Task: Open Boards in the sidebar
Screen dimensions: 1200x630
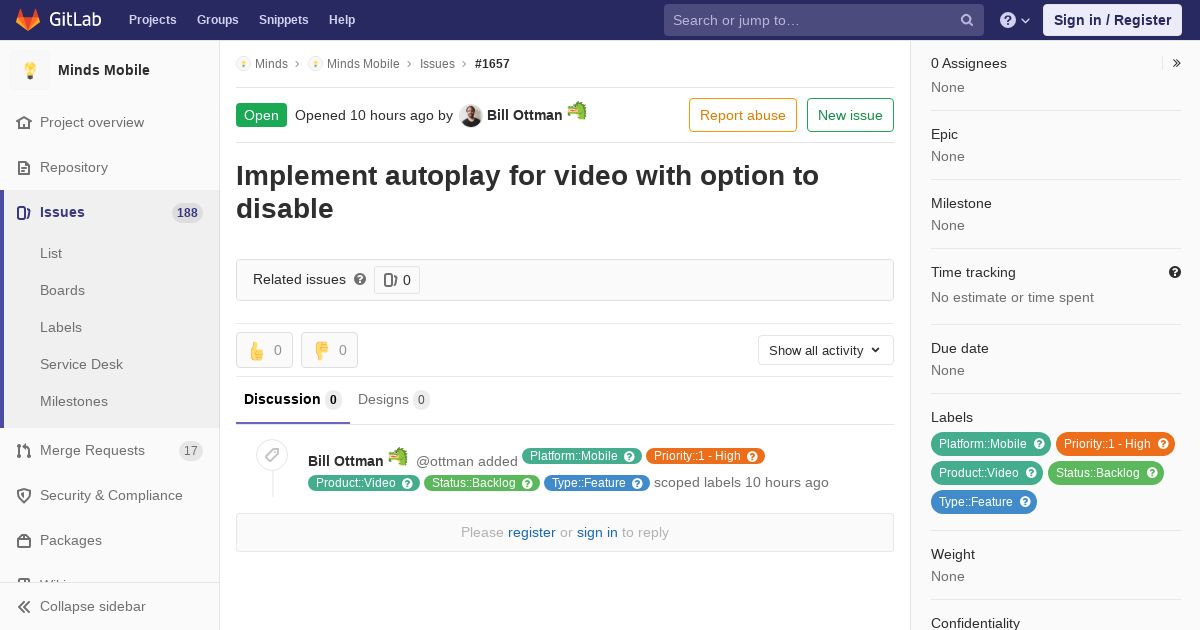Action: [x=62, y=290]
